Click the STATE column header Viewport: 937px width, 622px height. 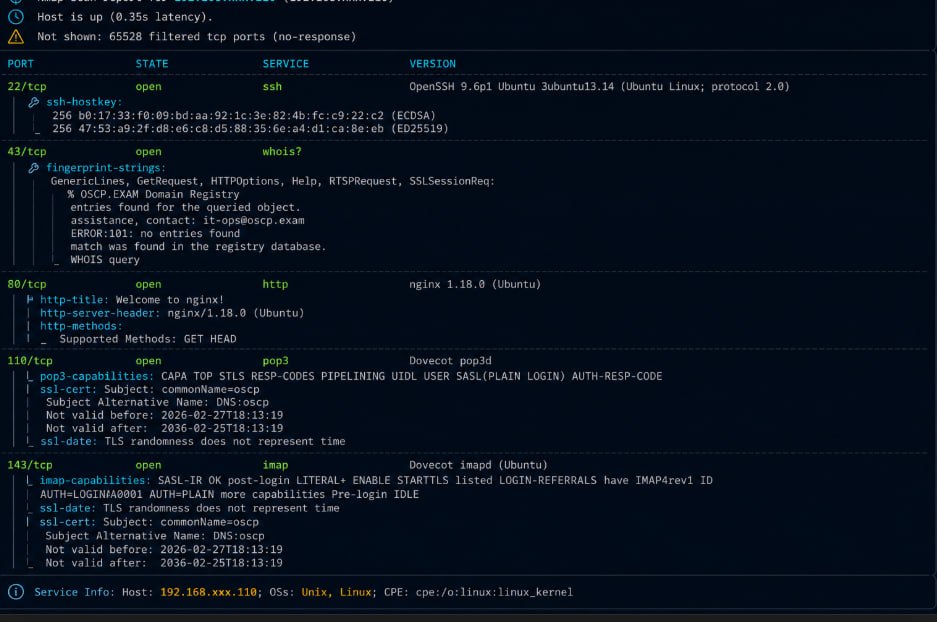tap(152, 64)
